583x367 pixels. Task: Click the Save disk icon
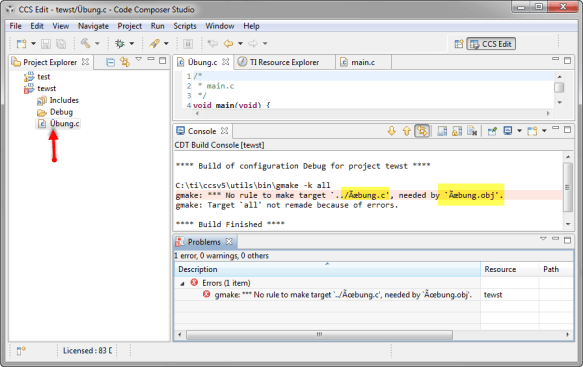[46, 44]
